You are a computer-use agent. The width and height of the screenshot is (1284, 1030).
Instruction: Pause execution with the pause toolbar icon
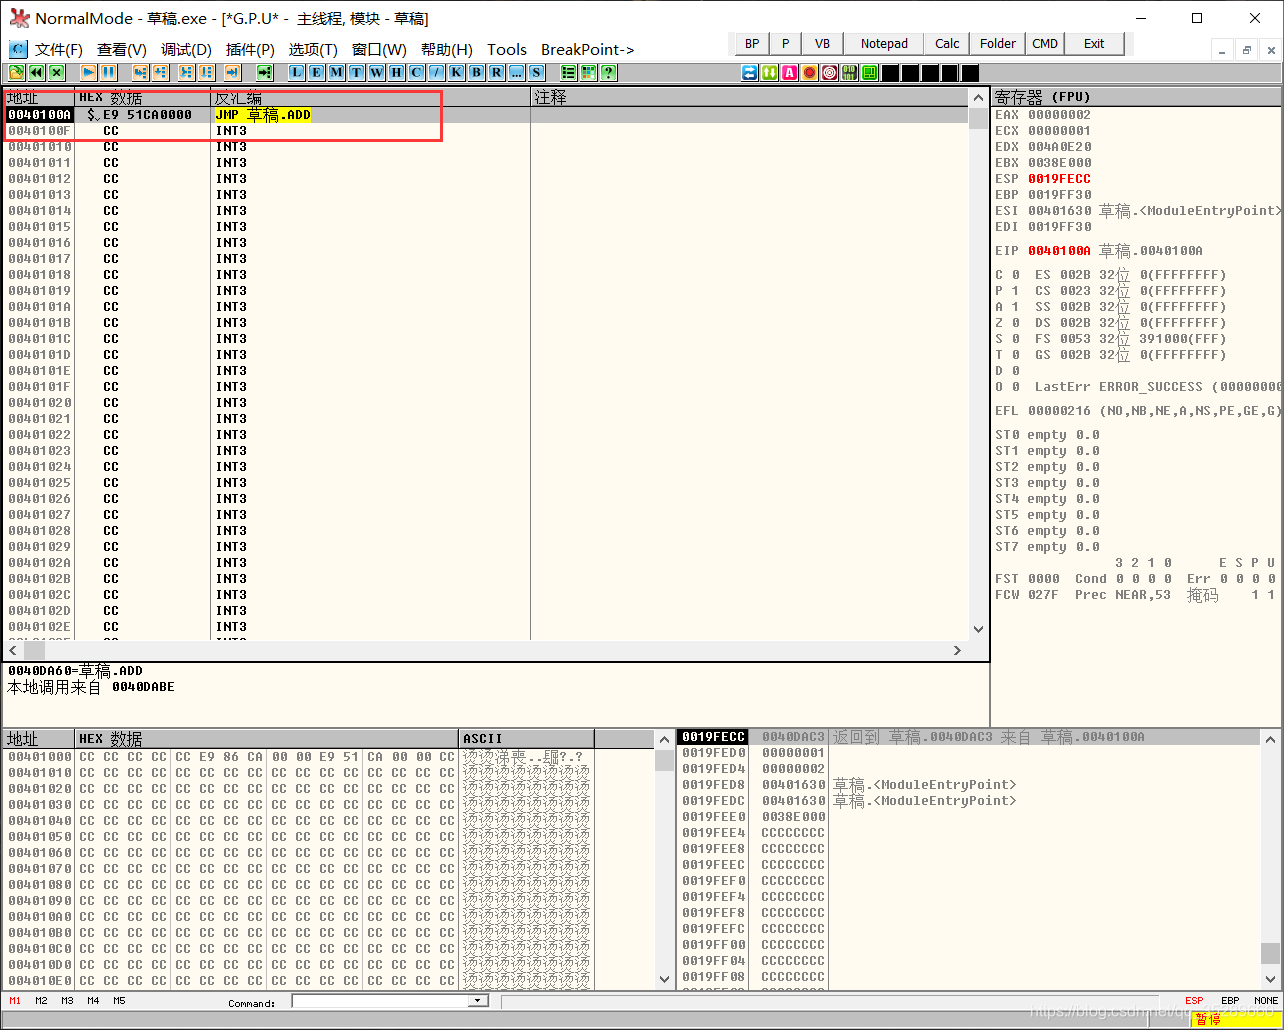(x=109, y=72)
